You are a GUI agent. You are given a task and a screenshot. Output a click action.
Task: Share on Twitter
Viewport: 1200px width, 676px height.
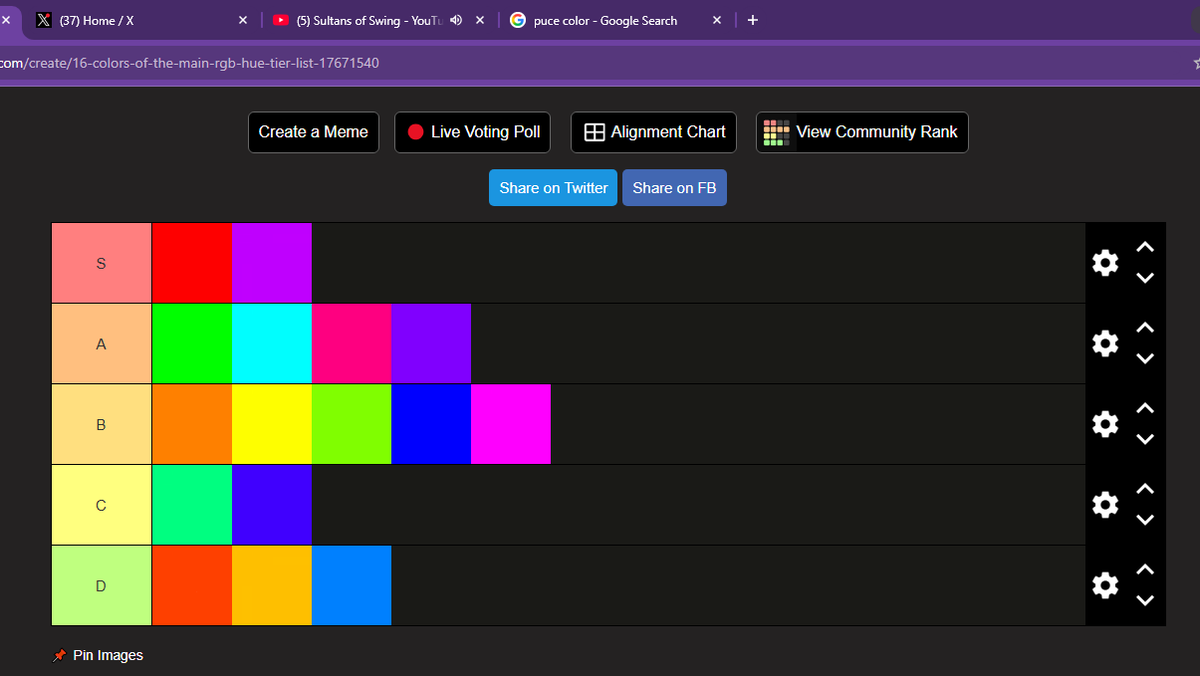click(553, 188)
